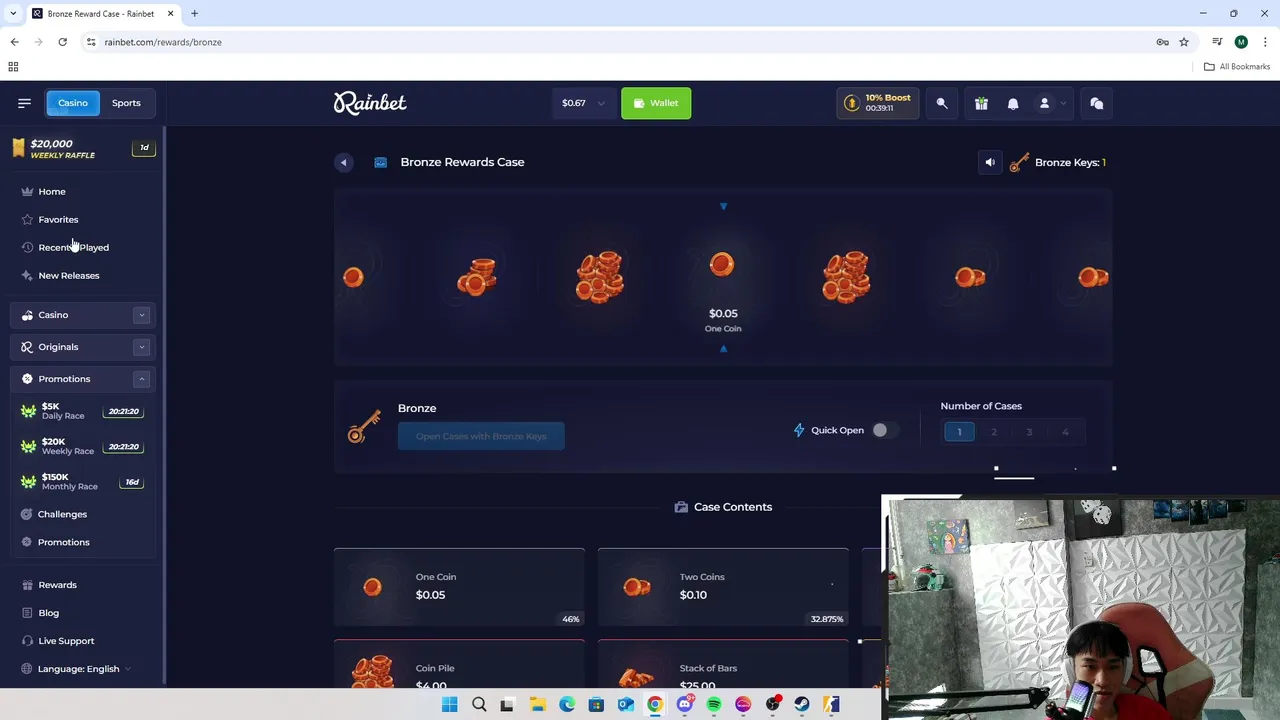Open Spotify from the taskbar
The width and height of the screenshot is (1280, 720).
[x=714, y=705]
